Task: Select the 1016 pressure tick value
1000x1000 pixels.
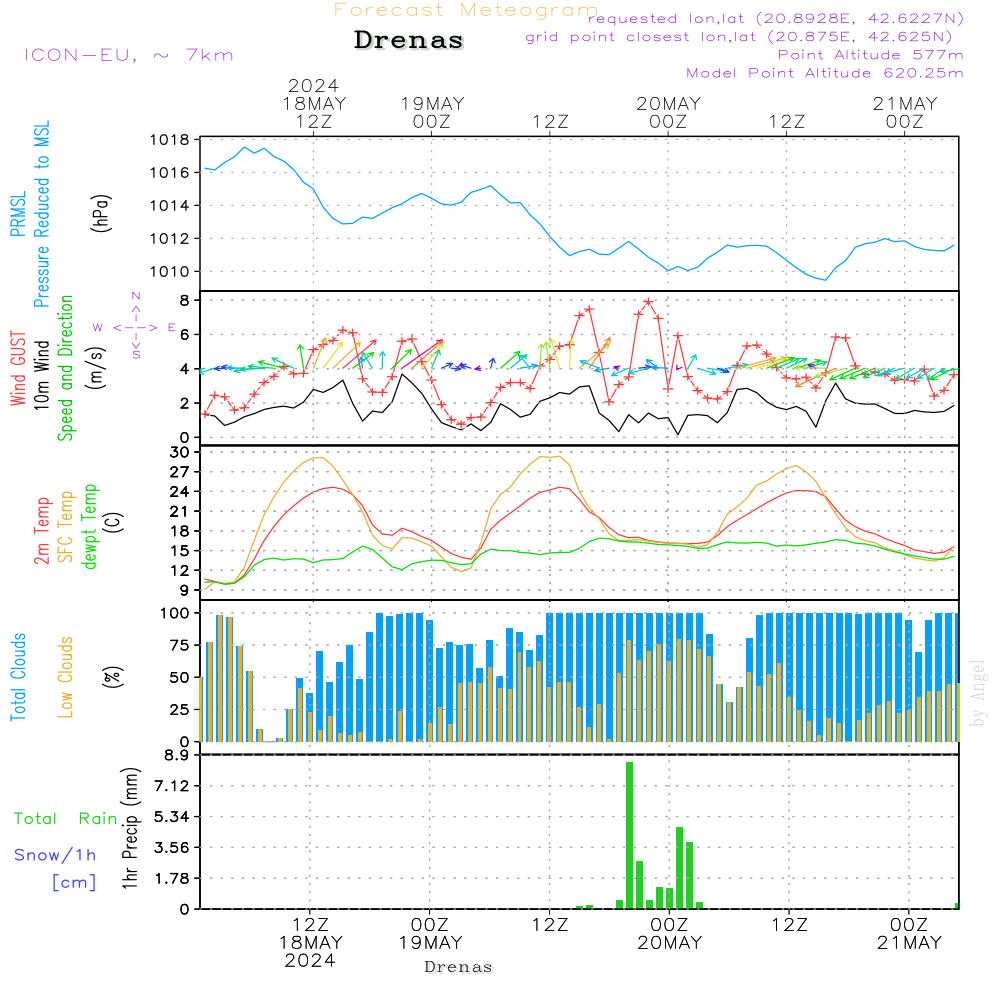Action: point(169,173)
